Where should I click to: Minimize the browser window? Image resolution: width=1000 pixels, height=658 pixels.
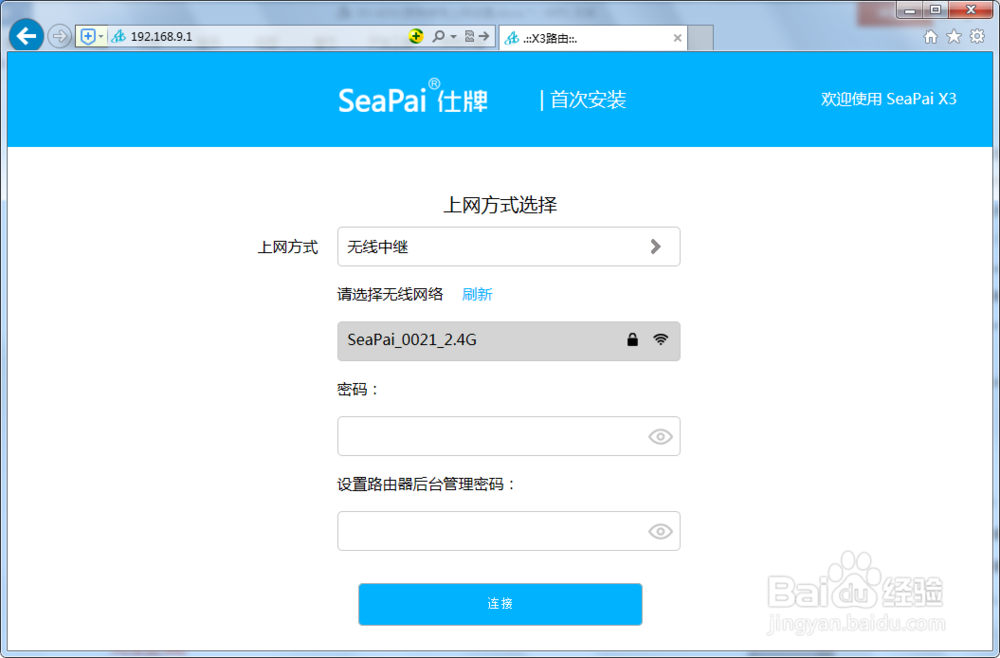(910, 10)
